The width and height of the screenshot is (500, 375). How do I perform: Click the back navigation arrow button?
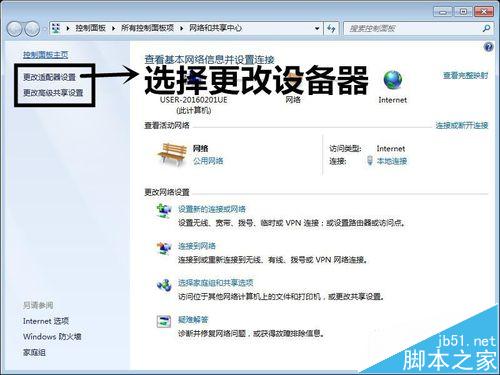point(15,29)
